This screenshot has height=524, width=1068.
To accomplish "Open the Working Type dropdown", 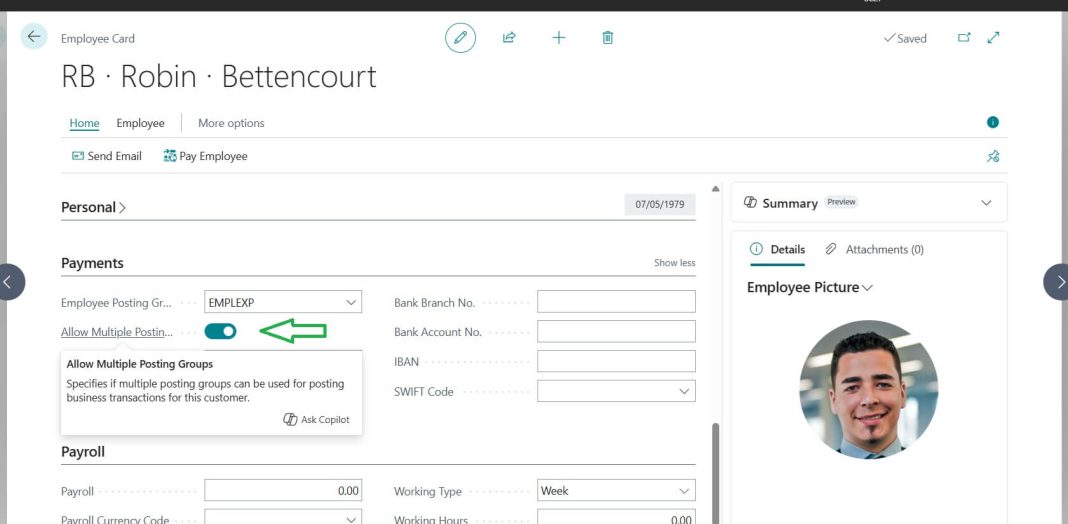I will pos(684,491).
